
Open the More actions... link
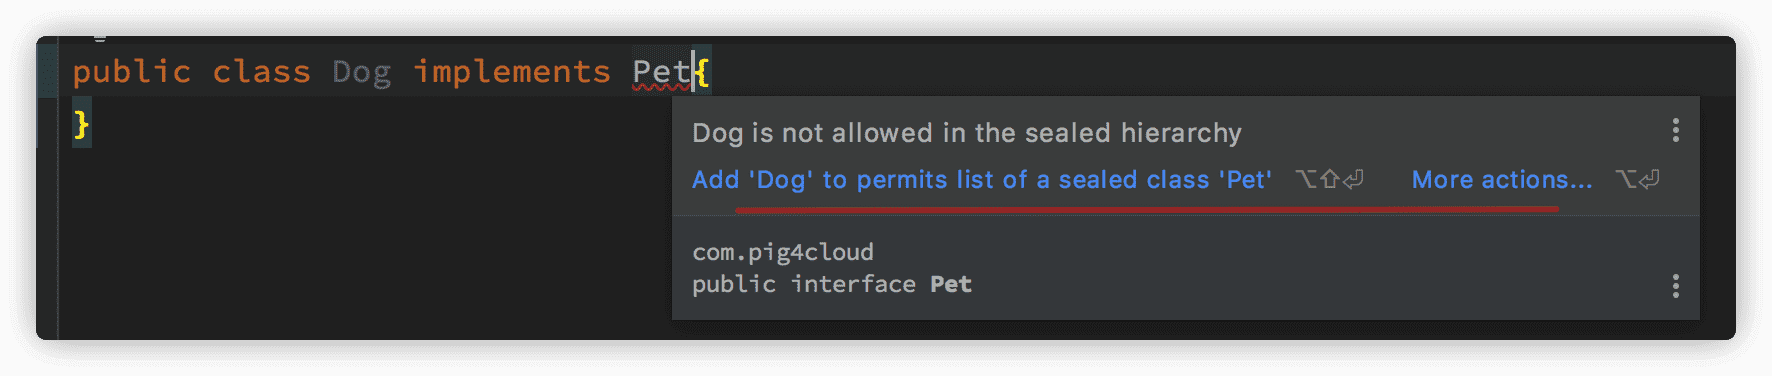coord(1502,180)
